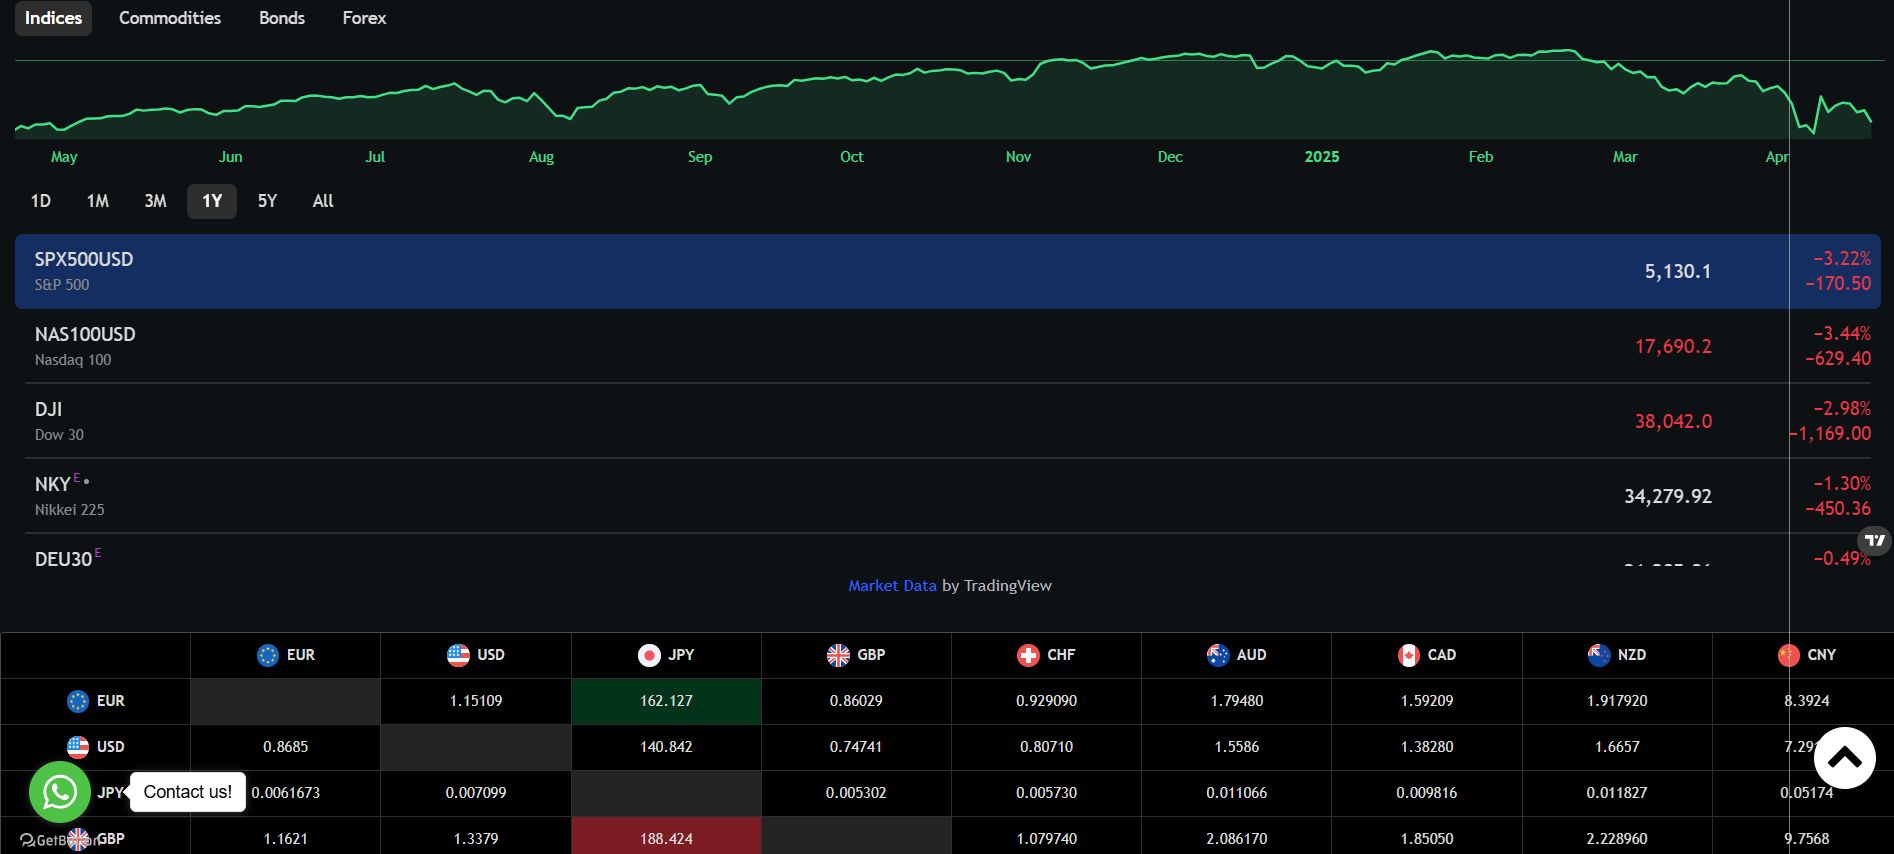Click the S&P 500 price 5,130.1
The width and height of the screenshot is (1894, 854).
point(1678,272)
